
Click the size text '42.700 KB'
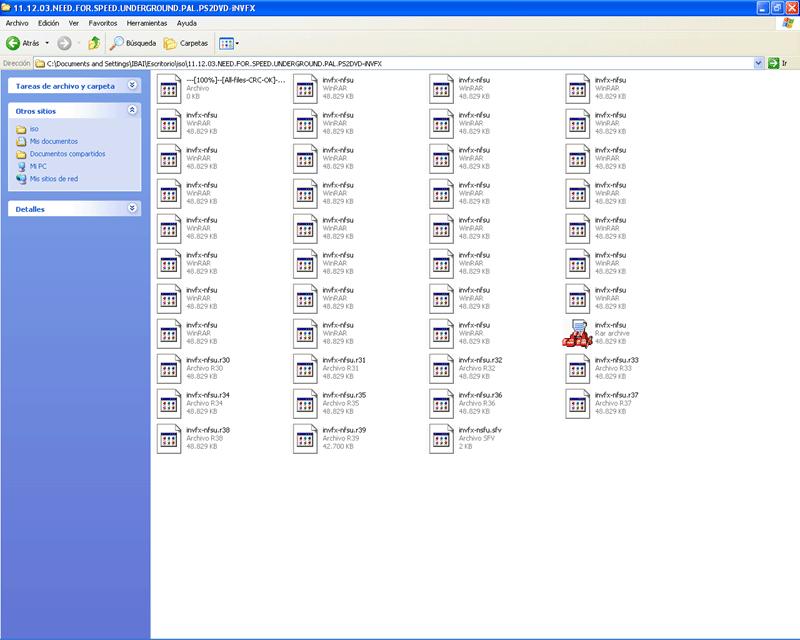coord(338,446)
